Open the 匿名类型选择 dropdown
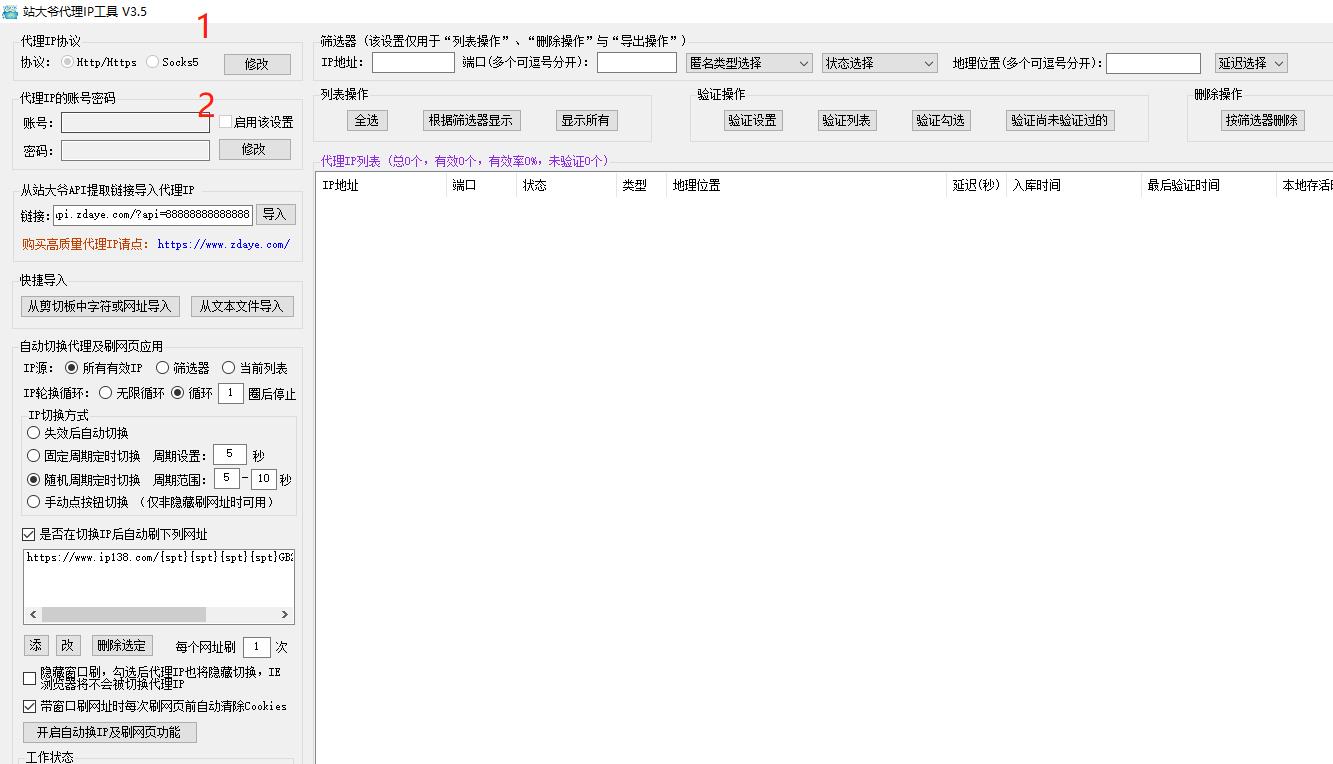Screen dimensions: 1333x764 pos(748,62)
